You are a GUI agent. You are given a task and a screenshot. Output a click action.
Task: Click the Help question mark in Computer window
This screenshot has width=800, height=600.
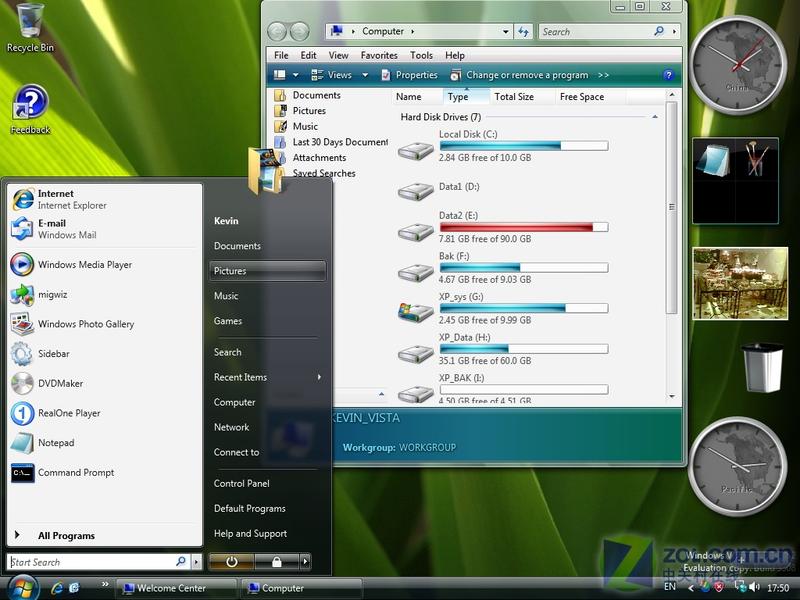(668, 75)
